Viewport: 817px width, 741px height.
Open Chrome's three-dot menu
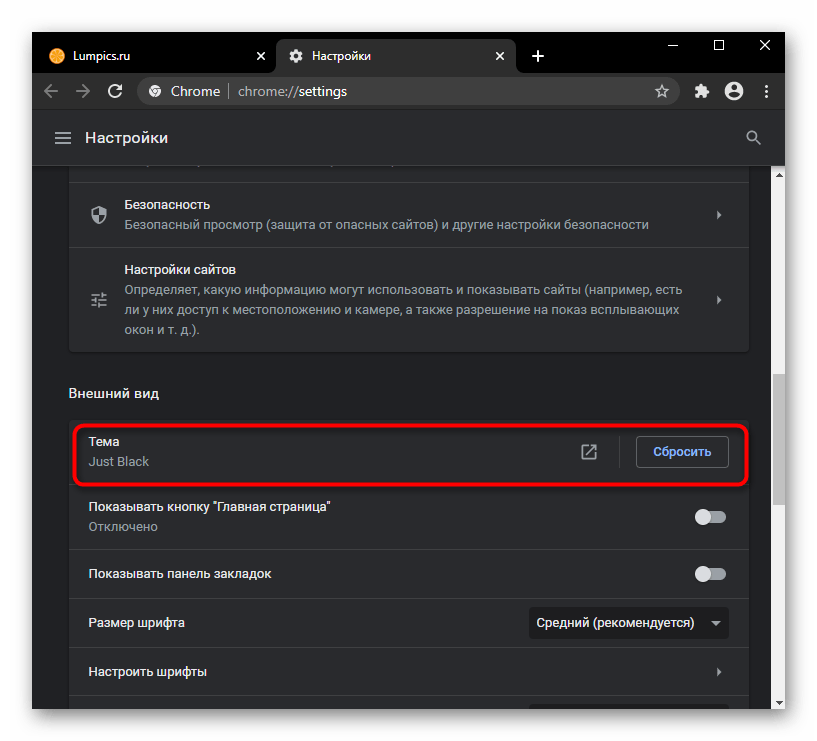click(766, 91)
